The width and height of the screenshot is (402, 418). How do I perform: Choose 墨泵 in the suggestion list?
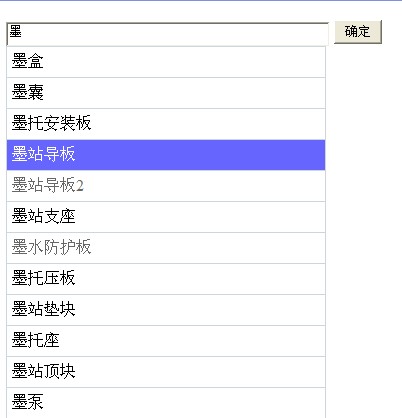tap(166, 403)
